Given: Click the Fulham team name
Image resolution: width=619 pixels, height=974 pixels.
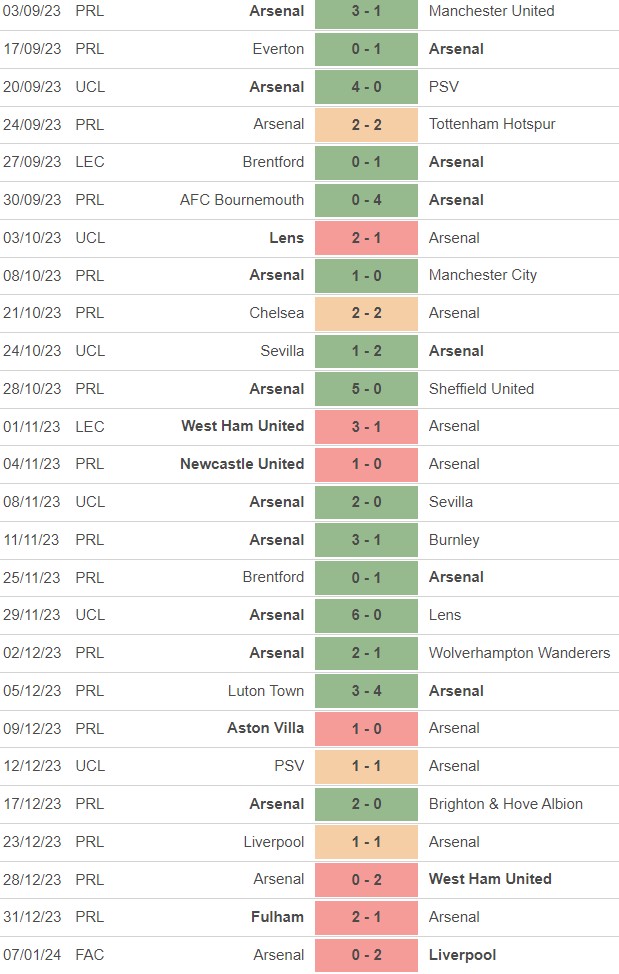Looking at the screenshot, I should [x=278, y=917].
